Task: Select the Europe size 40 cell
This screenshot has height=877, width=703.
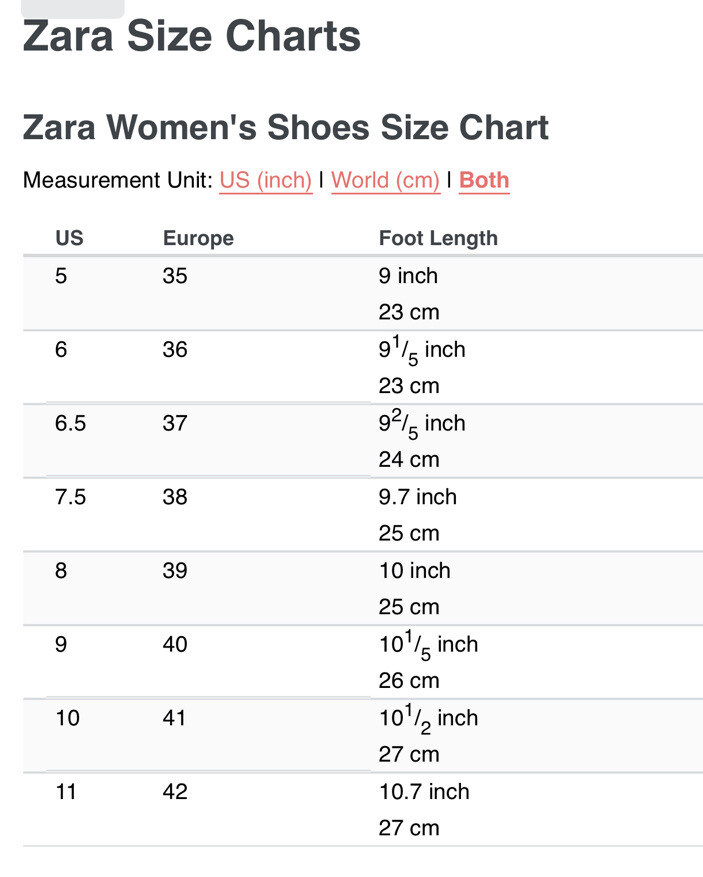Action: pyautogui.click(x=175, y=645)
